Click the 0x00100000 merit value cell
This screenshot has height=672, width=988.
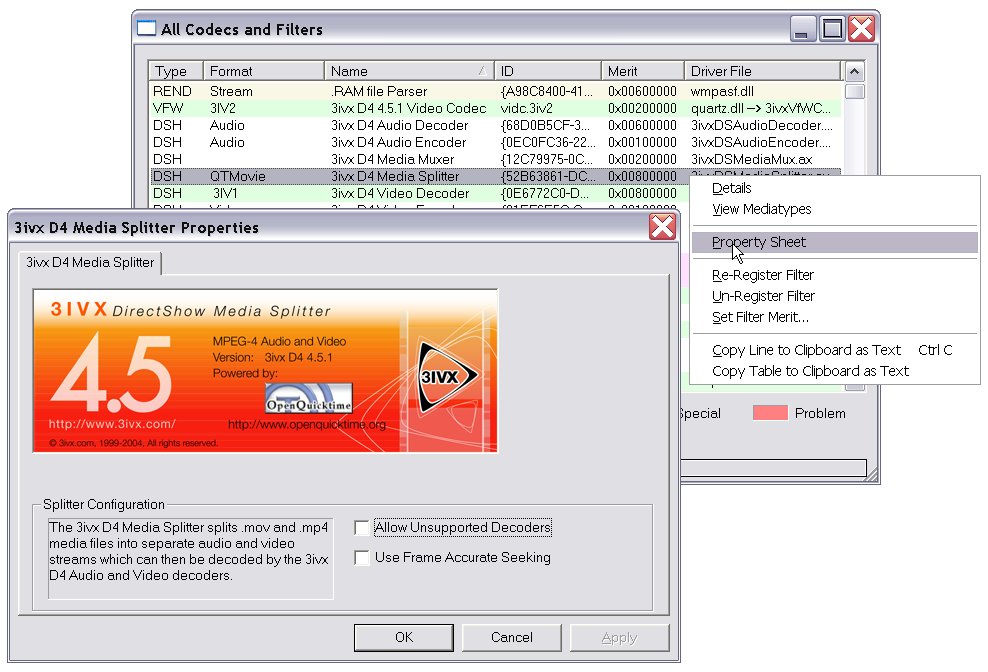point(642,142)
